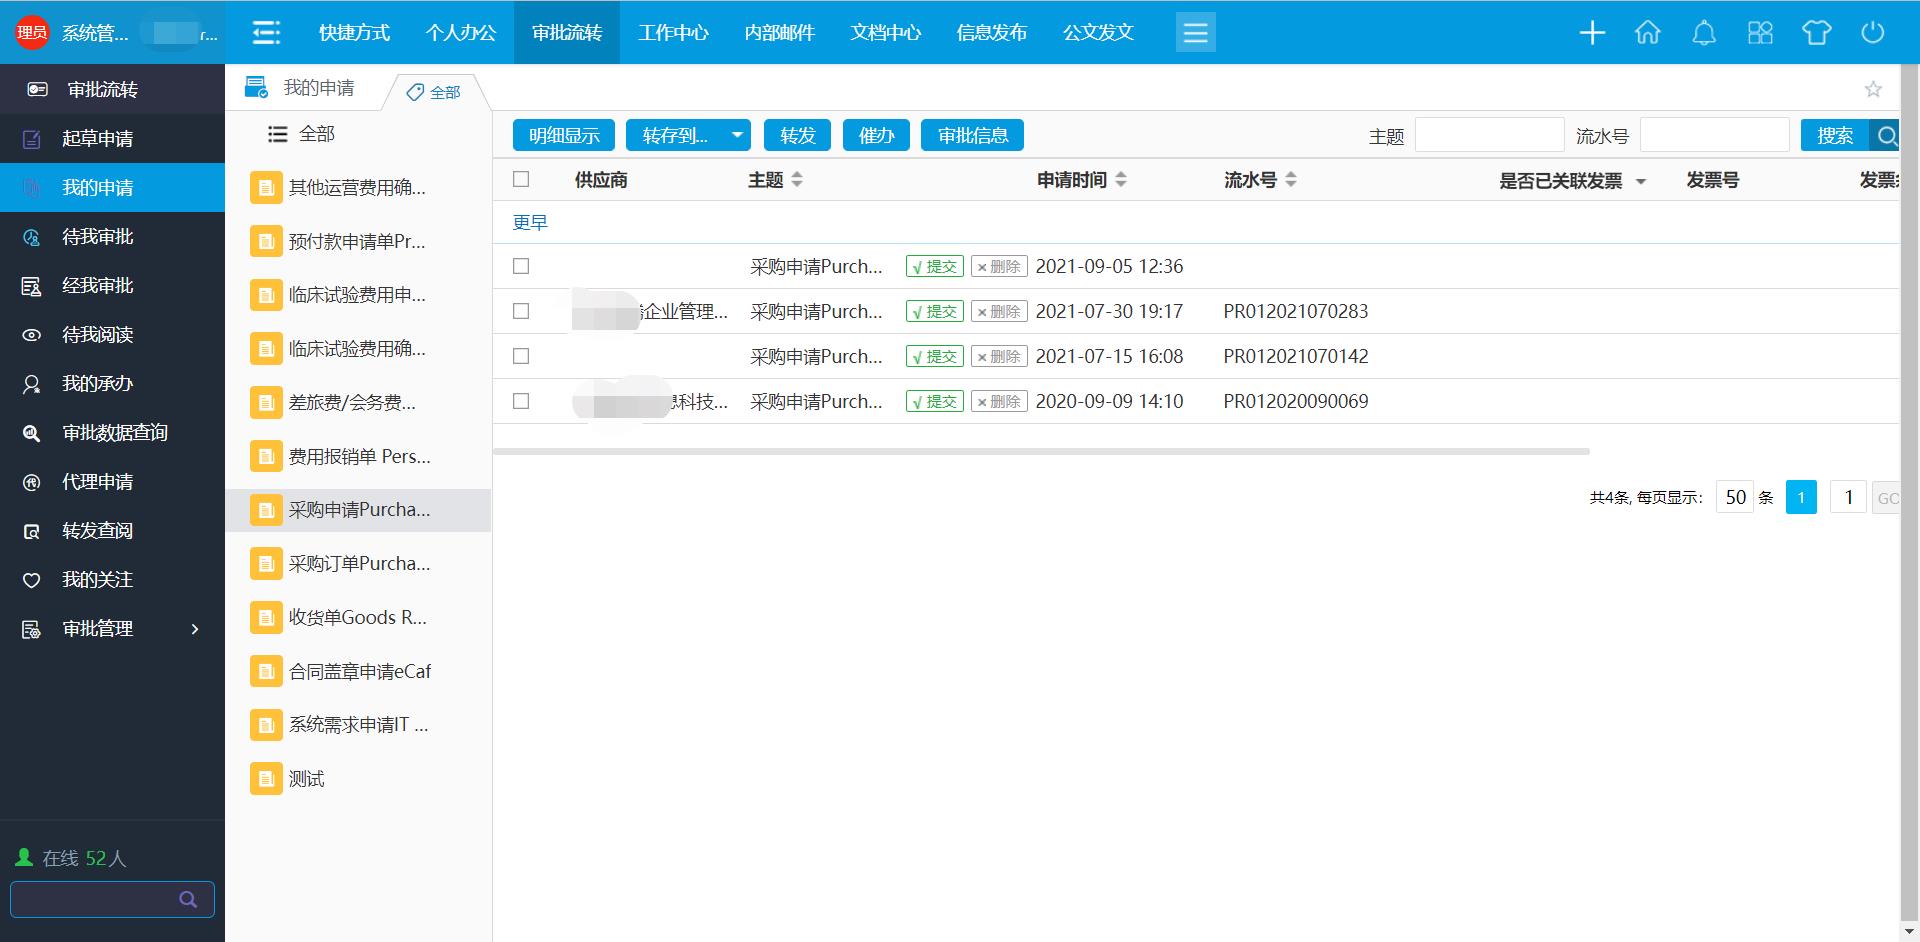This screenshot has height=942, width=1920.
Task: Click the plus icon in top bar
Action: coord(1592,33)
